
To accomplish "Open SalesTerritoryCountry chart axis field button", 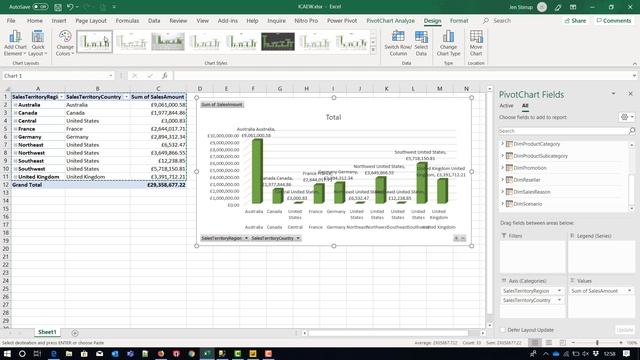I will coord(276,238).
